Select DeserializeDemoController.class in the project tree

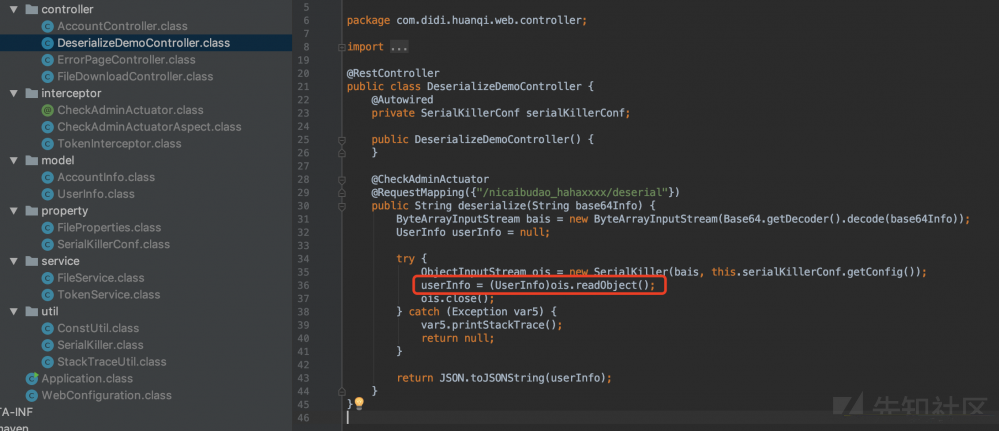[143, 43]
